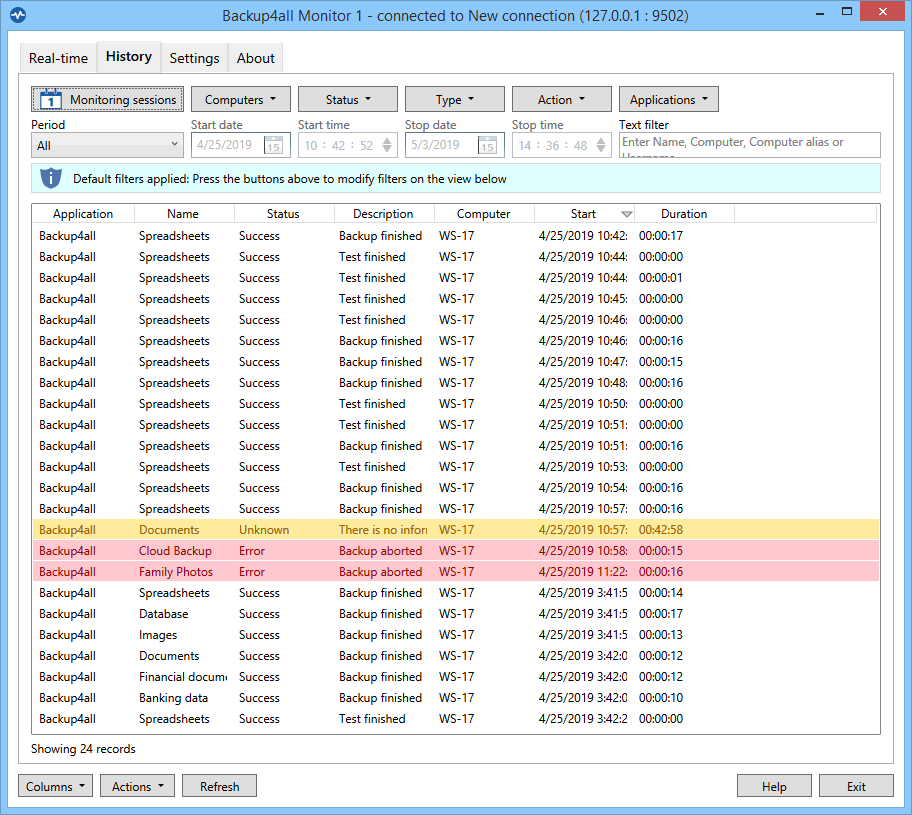Sort by Status column header
The height and width of the screenshot is (815, 912).
(283, 213)
